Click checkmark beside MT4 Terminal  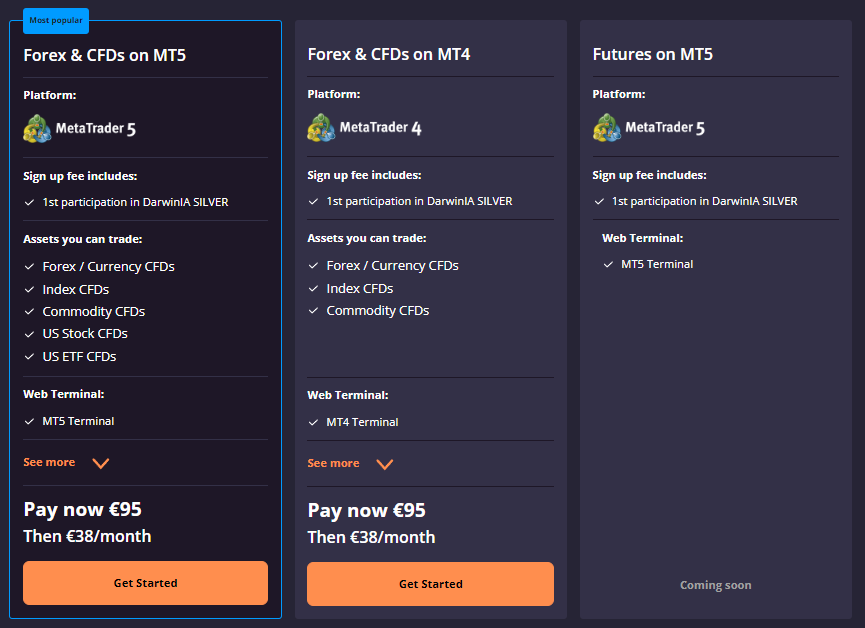coord(313,423)
